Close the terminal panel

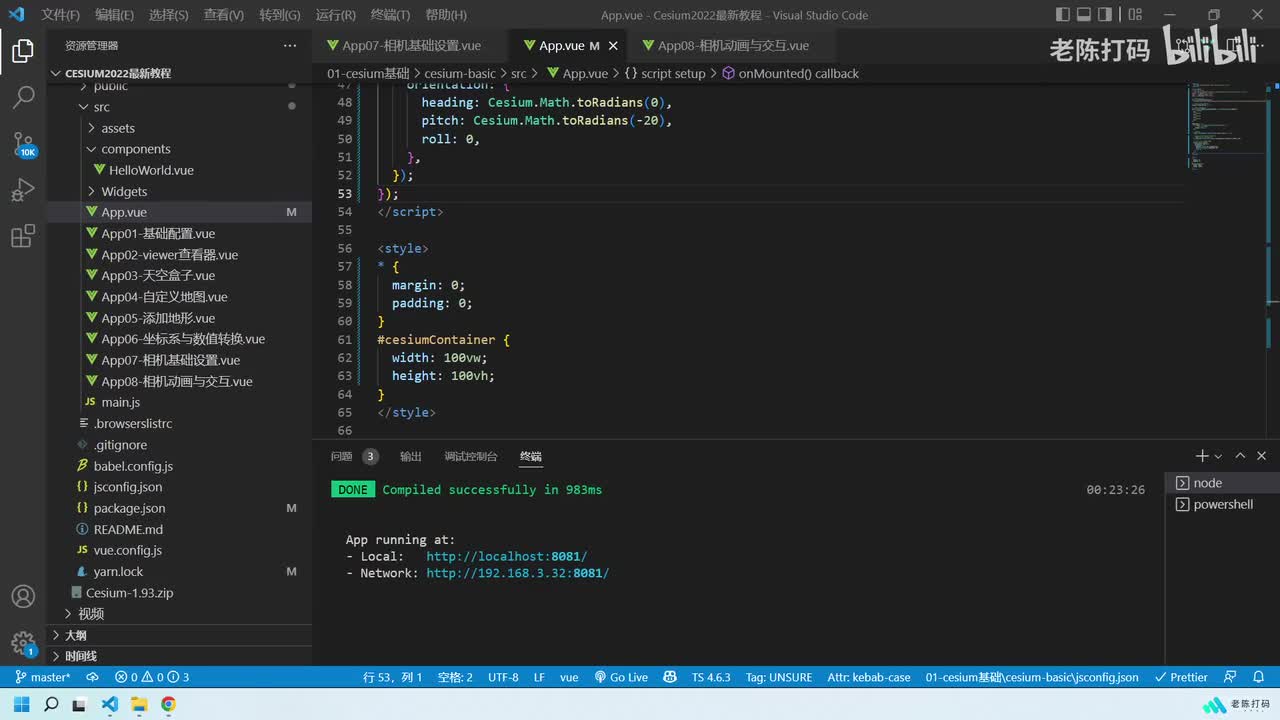[x=1261, y=456]
